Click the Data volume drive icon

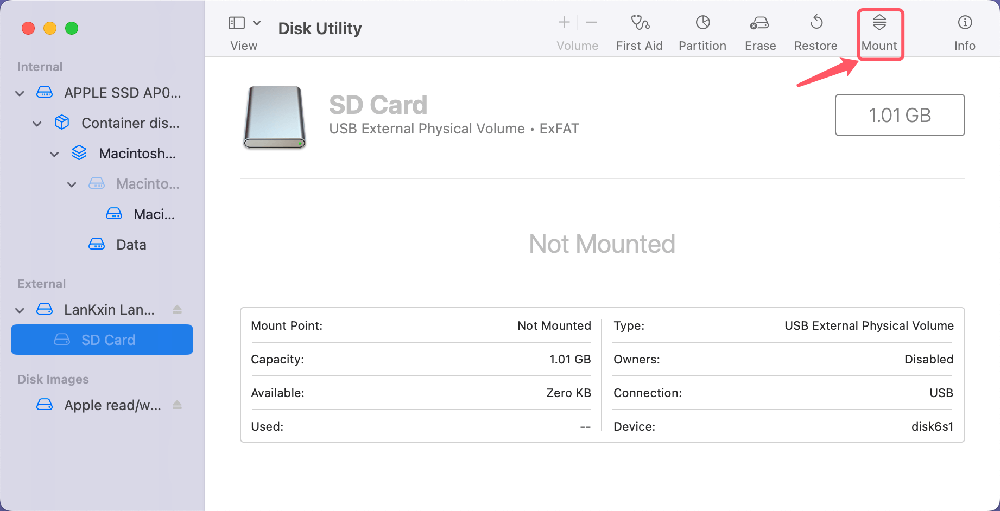tap(96, 245)
